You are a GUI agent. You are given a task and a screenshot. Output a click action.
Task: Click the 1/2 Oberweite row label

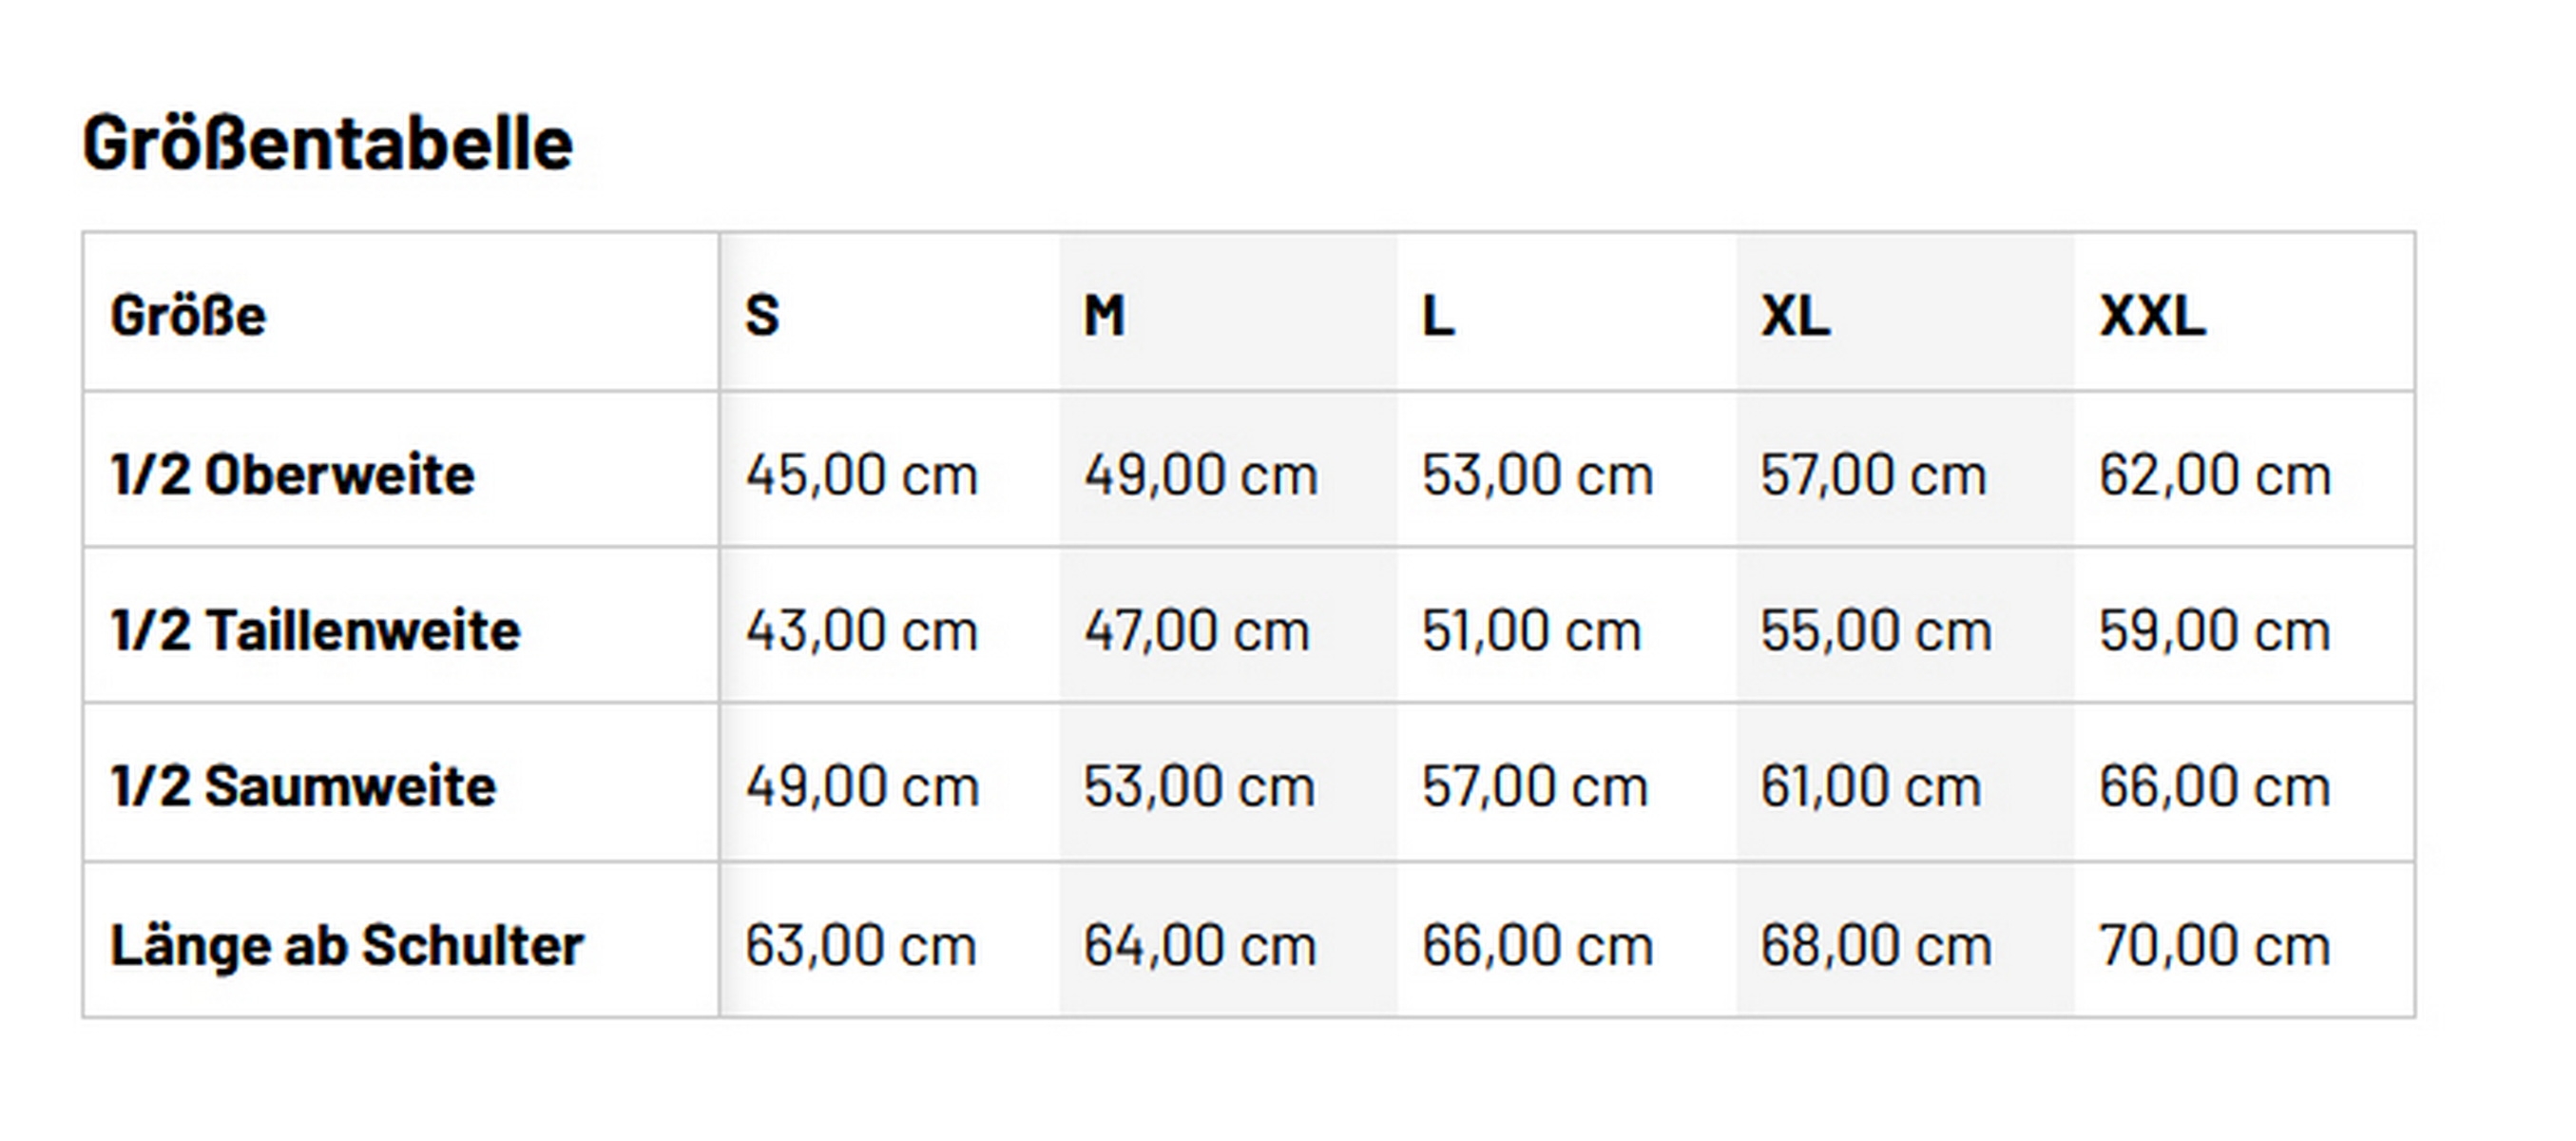pyautogui.click(x=292, y=474)
